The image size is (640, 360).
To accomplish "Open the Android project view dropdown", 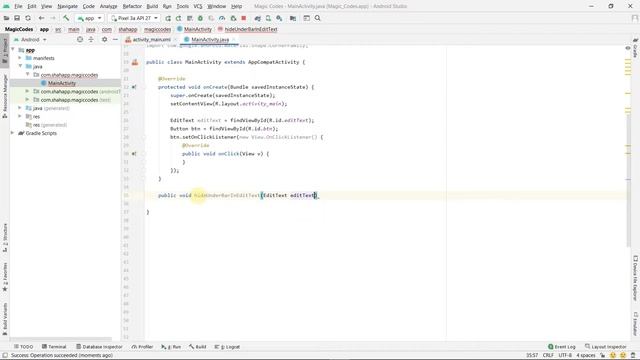I will click(30, 40).
